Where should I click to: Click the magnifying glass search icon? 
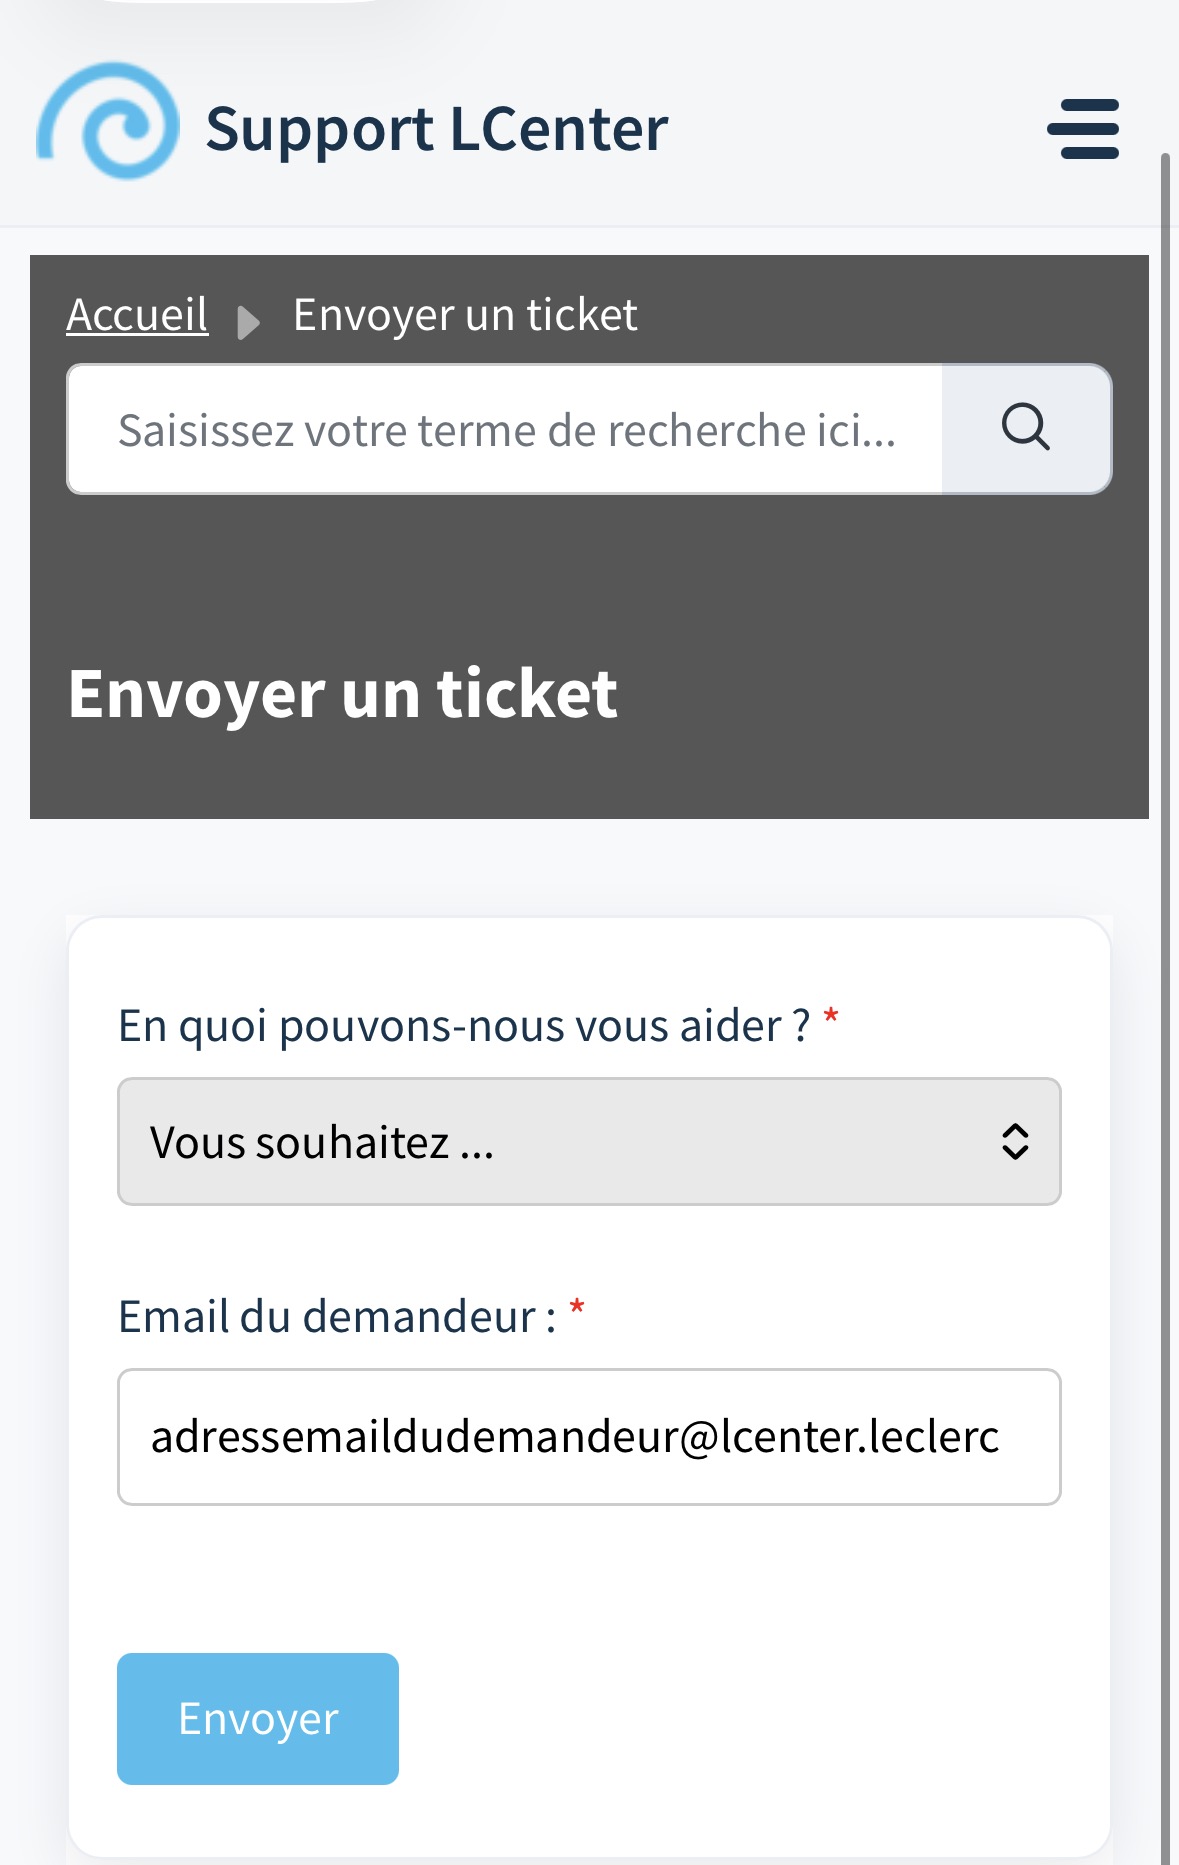point(1026,429)
